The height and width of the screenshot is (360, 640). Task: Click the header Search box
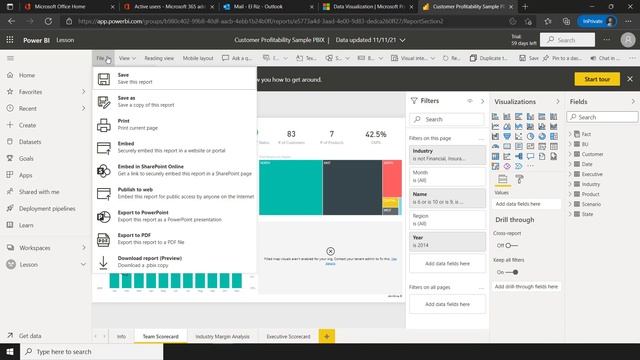567,40
